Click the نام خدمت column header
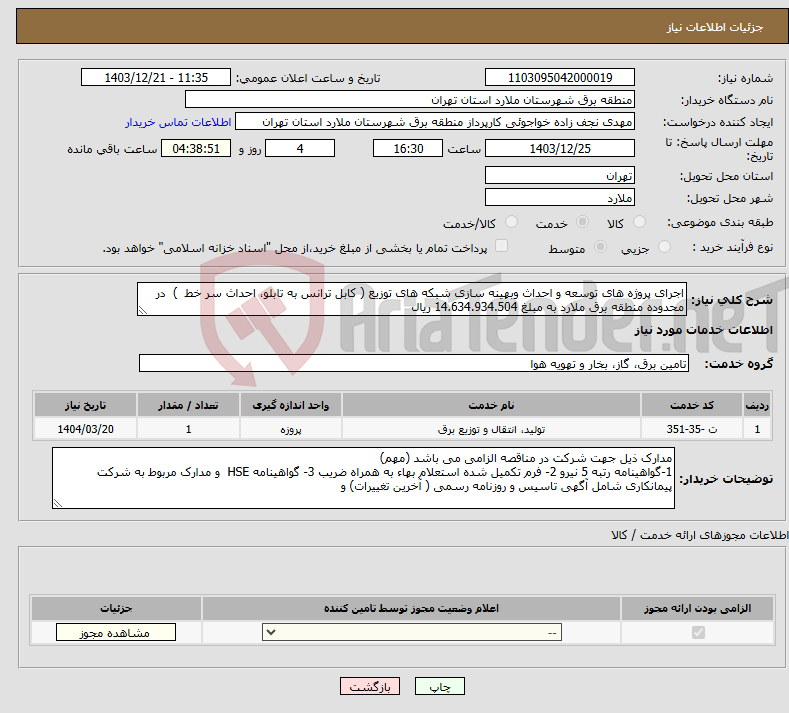Screen dimensions: 789x713 [x=491, y=405]
